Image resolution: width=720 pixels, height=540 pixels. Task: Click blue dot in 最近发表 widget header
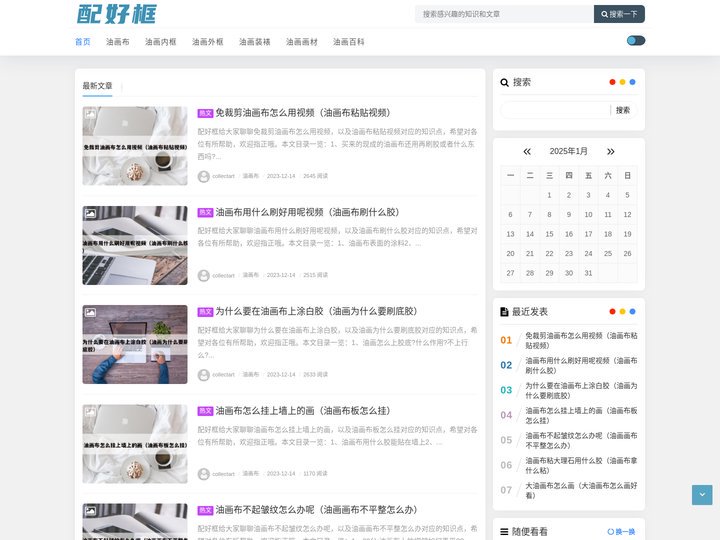[x=632, y=311]
